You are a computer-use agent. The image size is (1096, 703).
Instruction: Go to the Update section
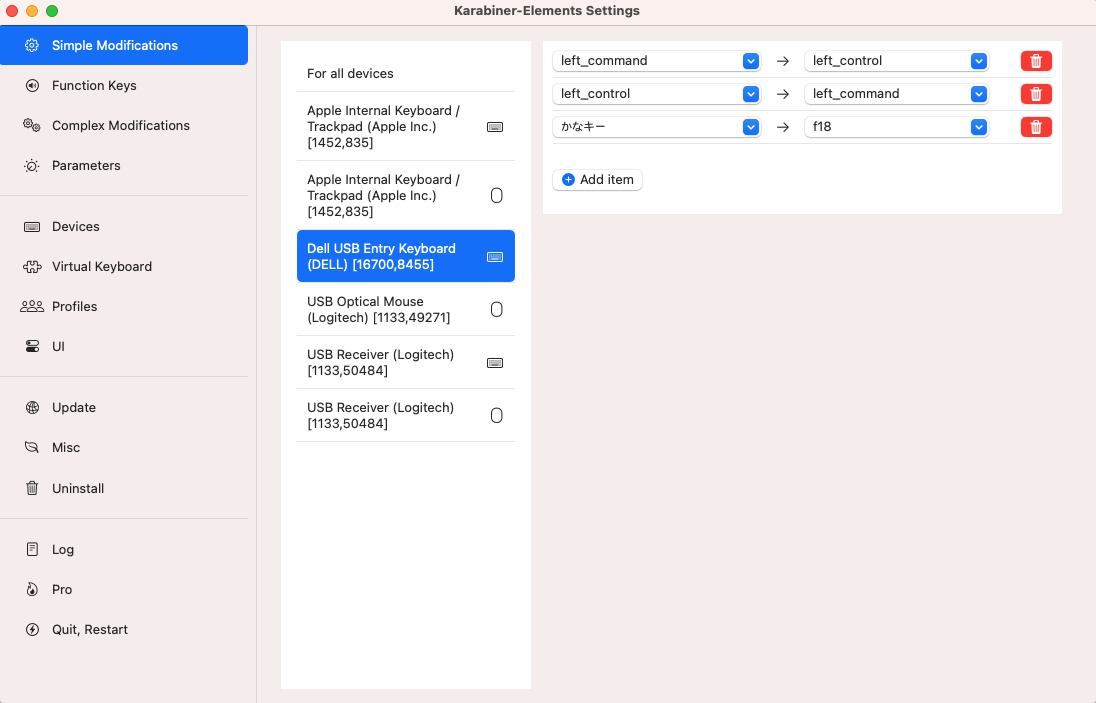[124, 407]
